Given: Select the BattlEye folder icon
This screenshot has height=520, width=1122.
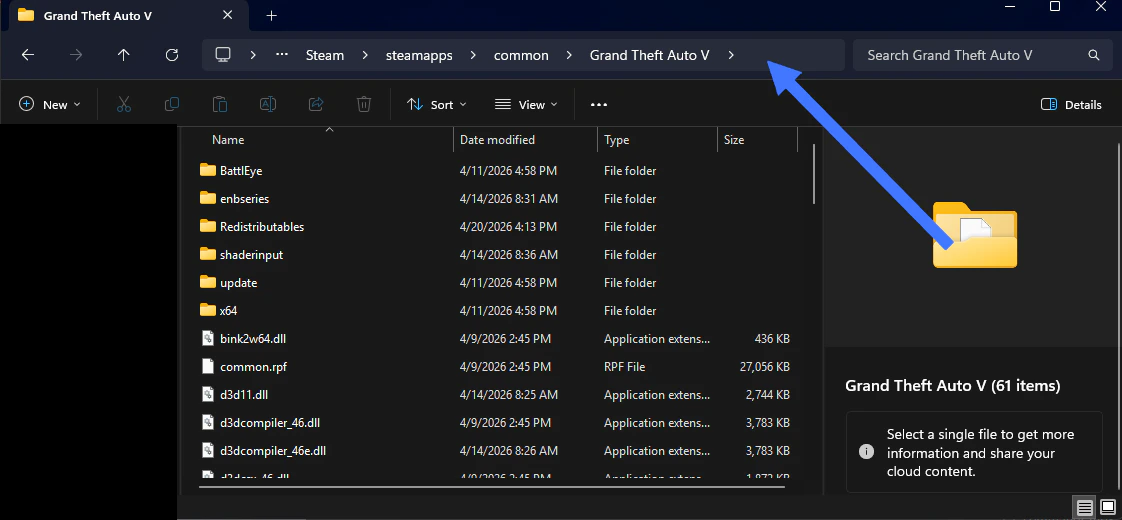Looking at the screenshot, I should click(x=208, y=170).
